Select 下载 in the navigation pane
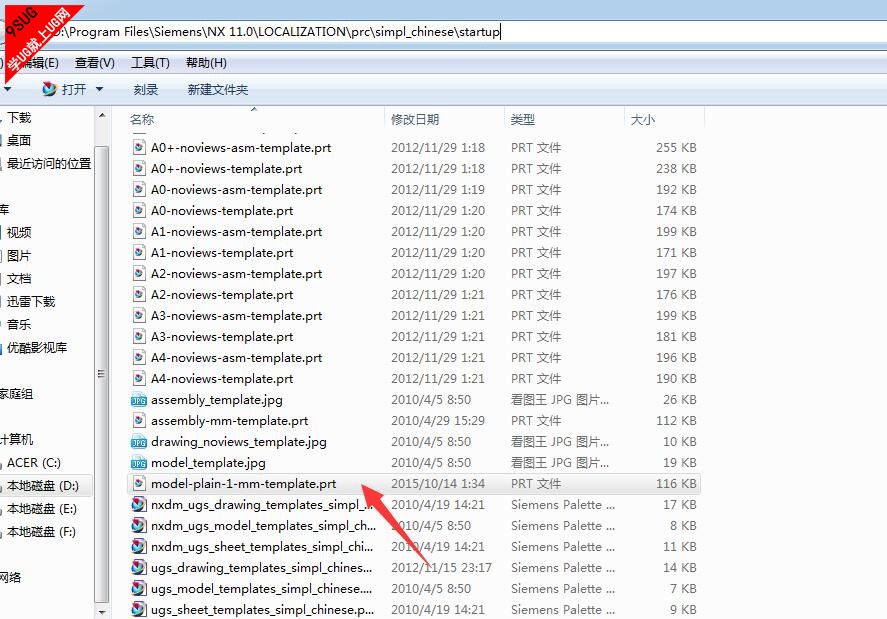 coord(19,118)
